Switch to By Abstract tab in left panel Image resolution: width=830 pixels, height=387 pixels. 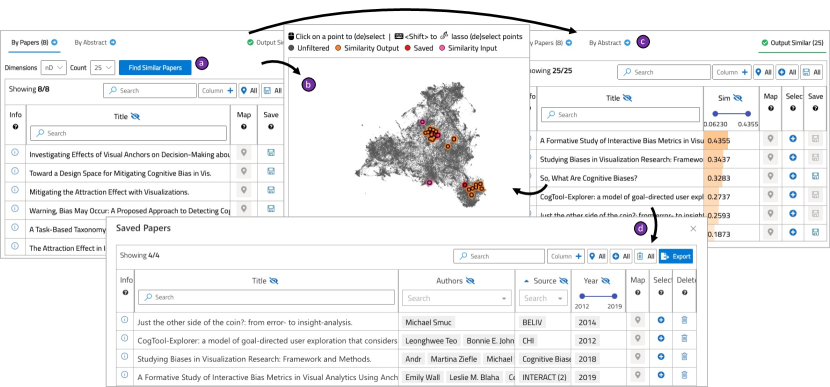pyautogui.click(x=95, y=42)
